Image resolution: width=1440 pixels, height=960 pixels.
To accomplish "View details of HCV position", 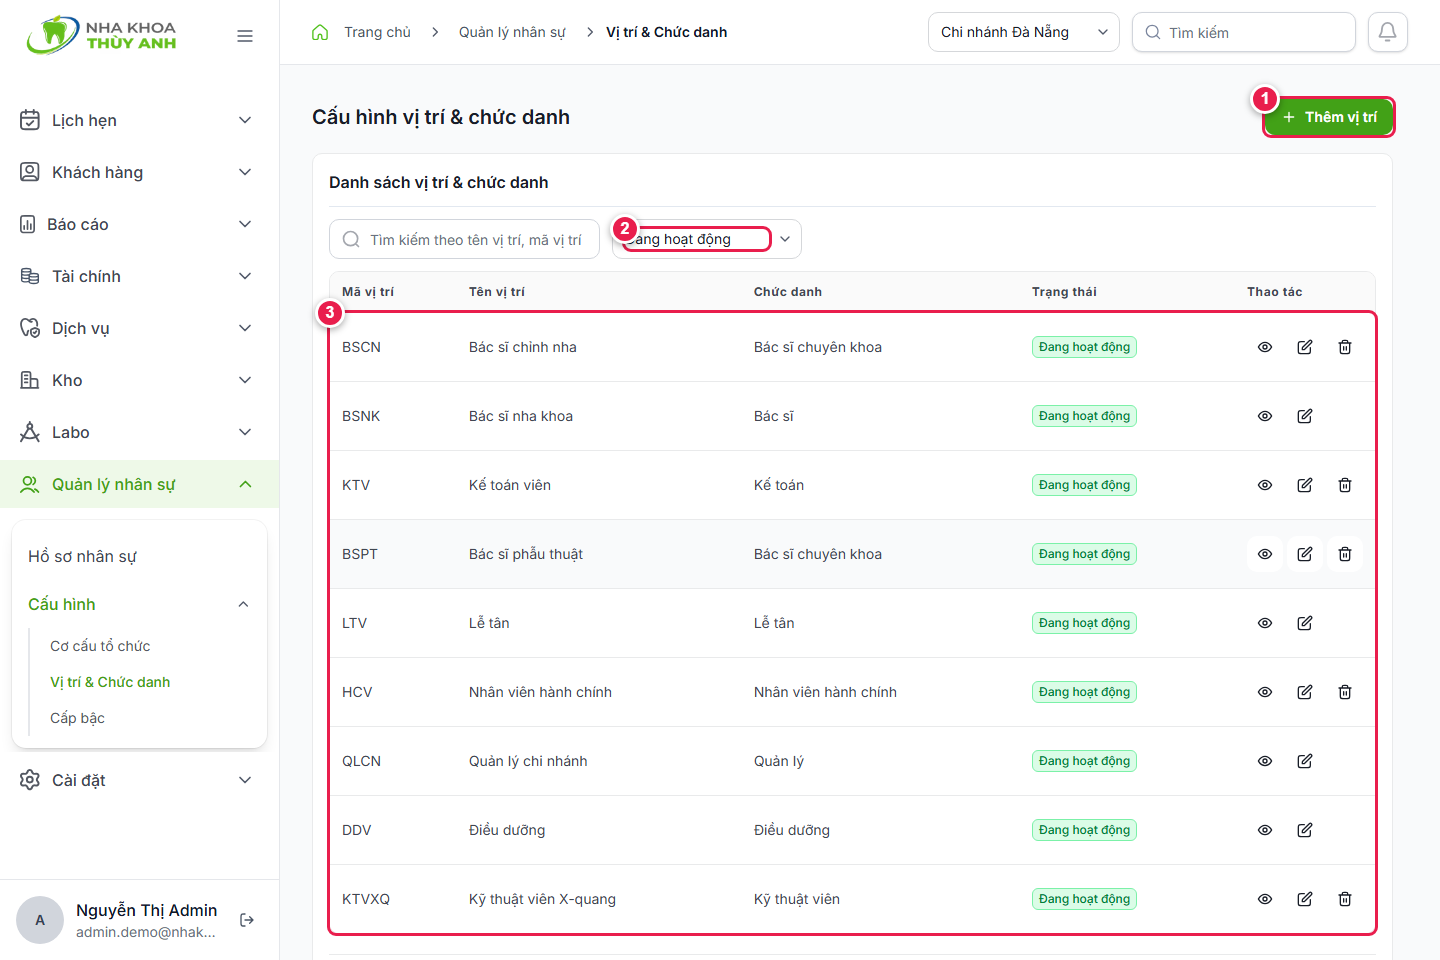I will click(x=1265, y=692).
